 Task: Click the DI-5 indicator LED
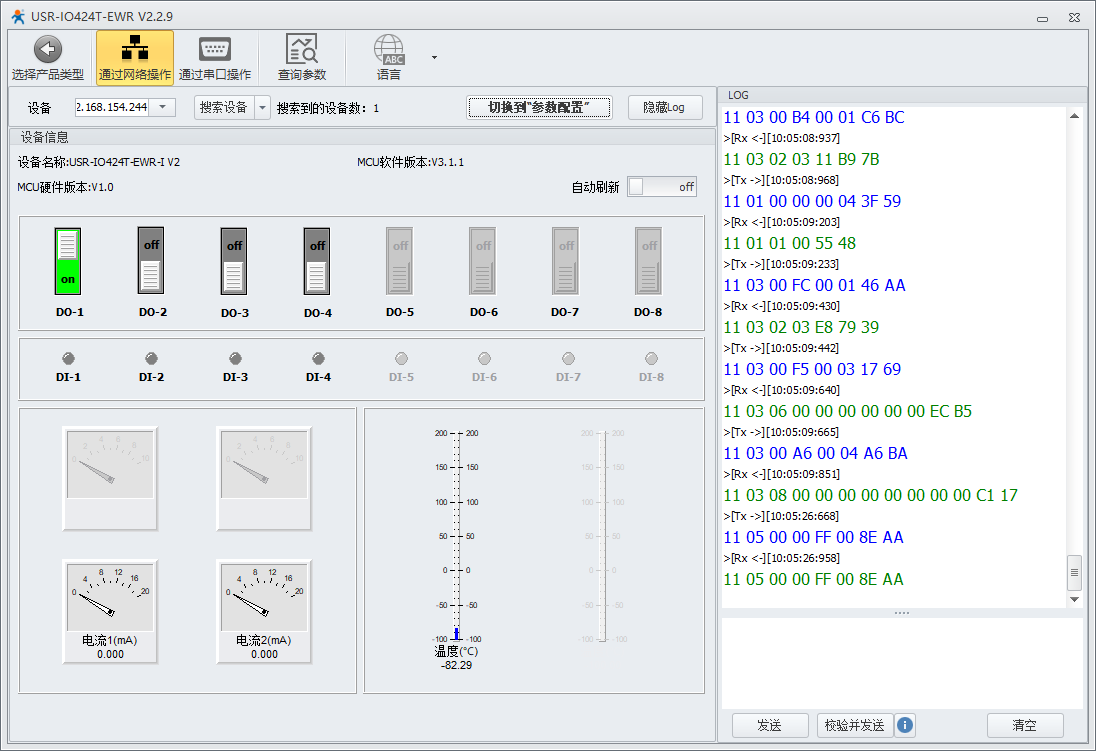coord(401,359)
